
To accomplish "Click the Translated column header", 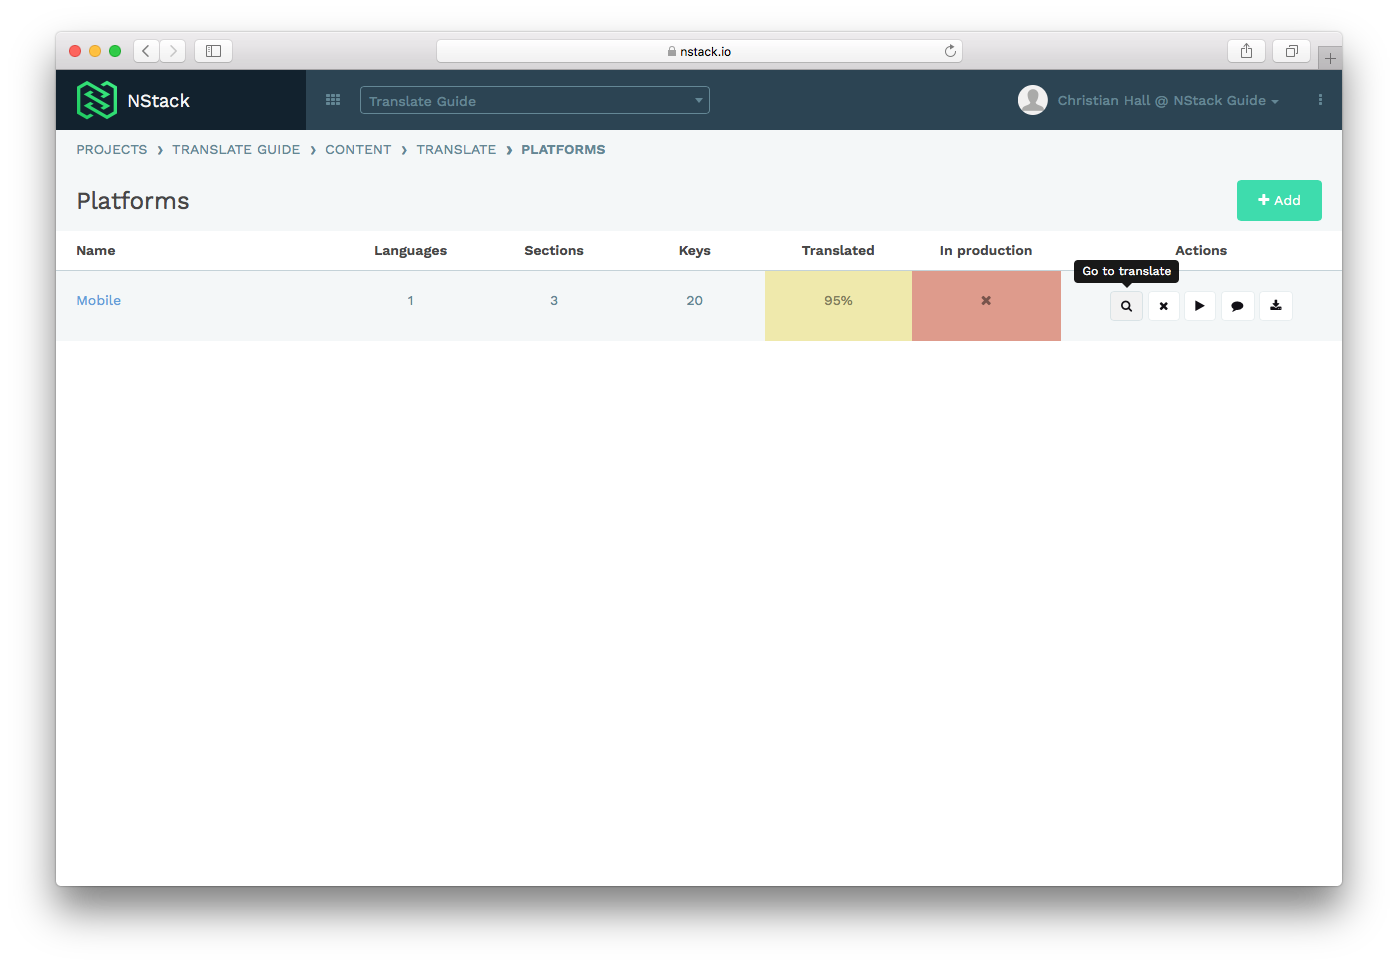I will (838, 251).
